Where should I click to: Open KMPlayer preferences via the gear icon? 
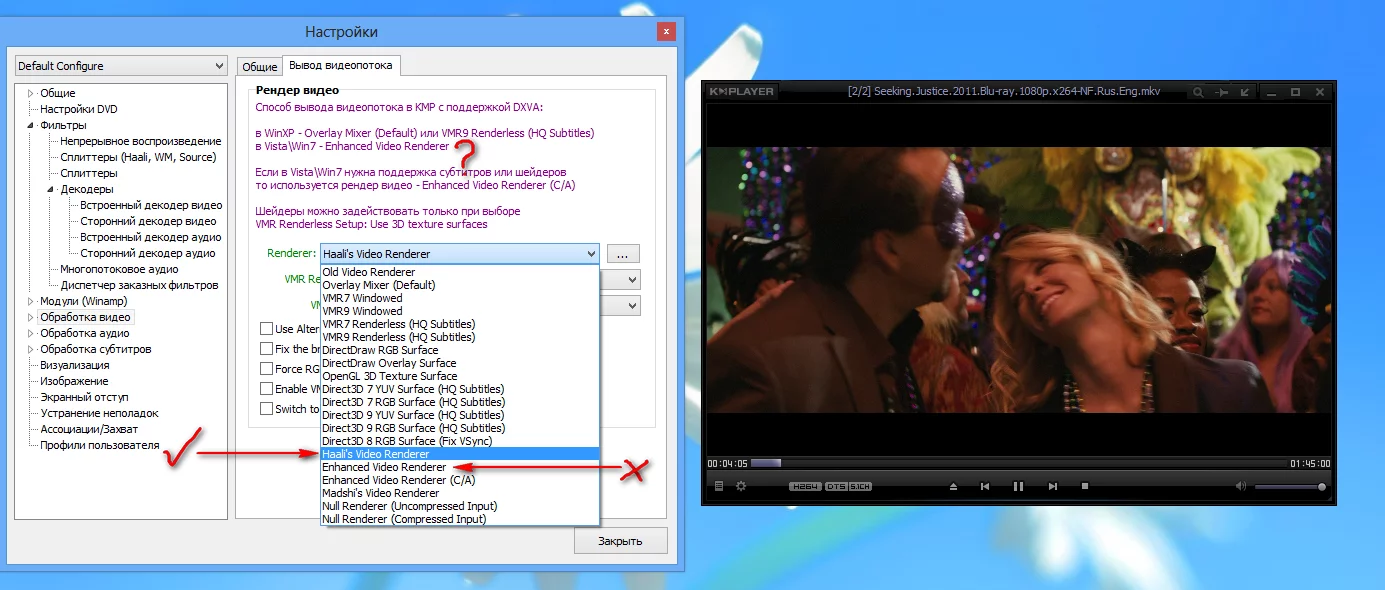(x=741, y=486)
